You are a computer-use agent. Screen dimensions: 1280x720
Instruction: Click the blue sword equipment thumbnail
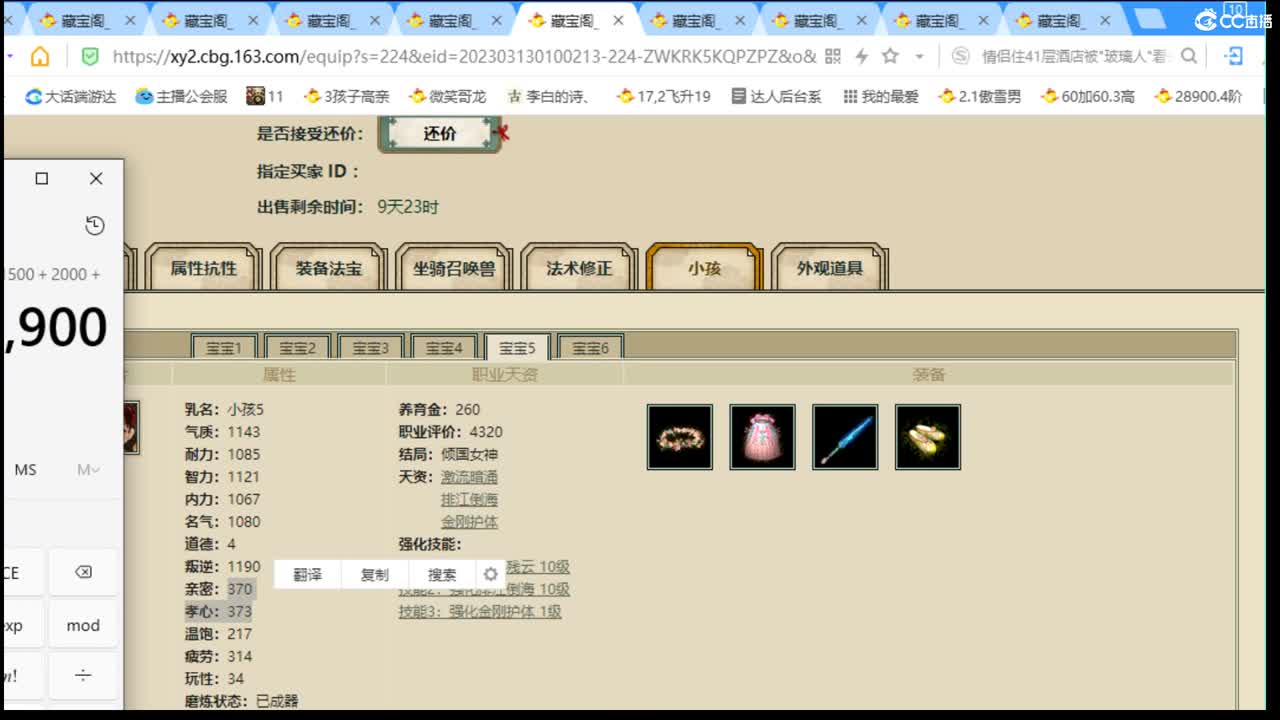point(845,437)
